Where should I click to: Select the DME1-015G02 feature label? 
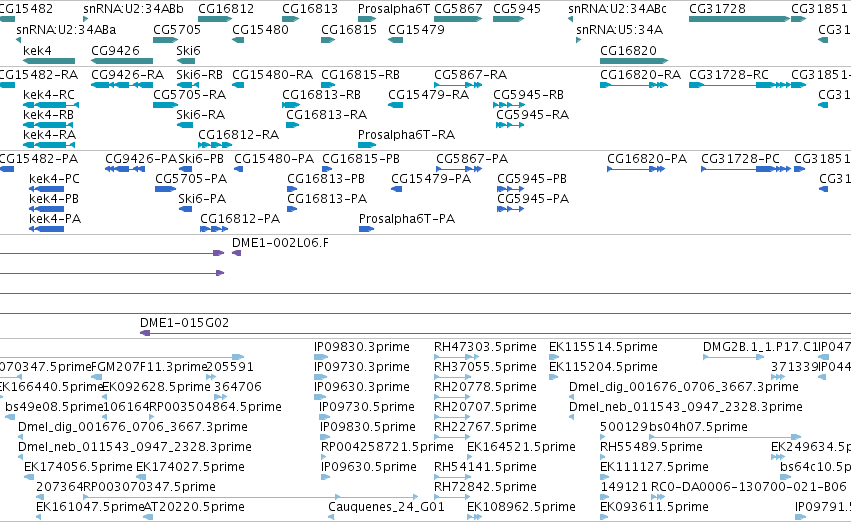click(185, 323)
